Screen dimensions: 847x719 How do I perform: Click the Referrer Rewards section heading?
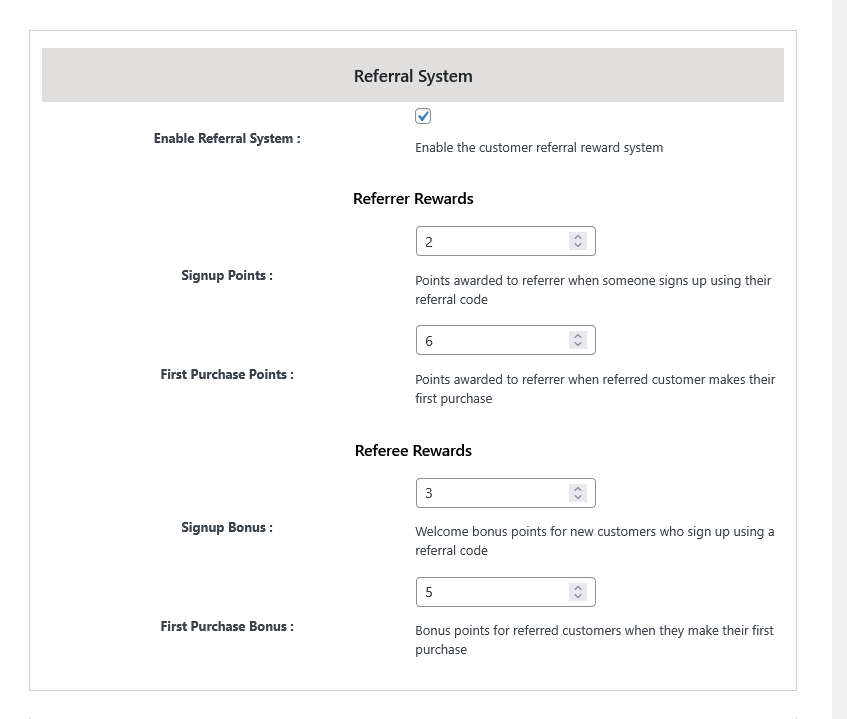click(x=413, y=198)
